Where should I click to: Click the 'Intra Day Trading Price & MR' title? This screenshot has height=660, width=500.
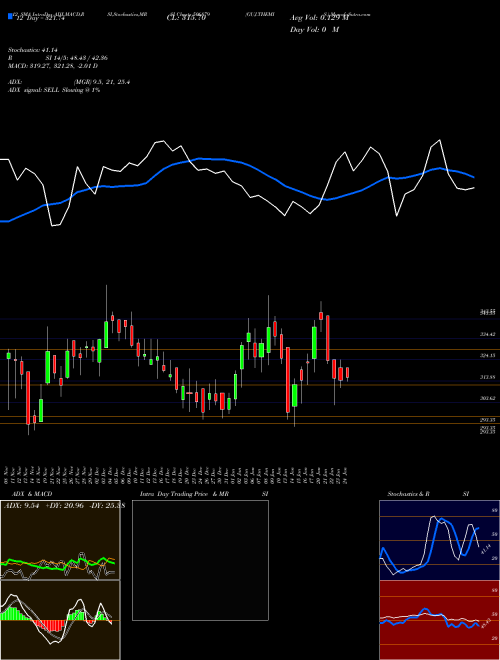(x=184, y=494)
